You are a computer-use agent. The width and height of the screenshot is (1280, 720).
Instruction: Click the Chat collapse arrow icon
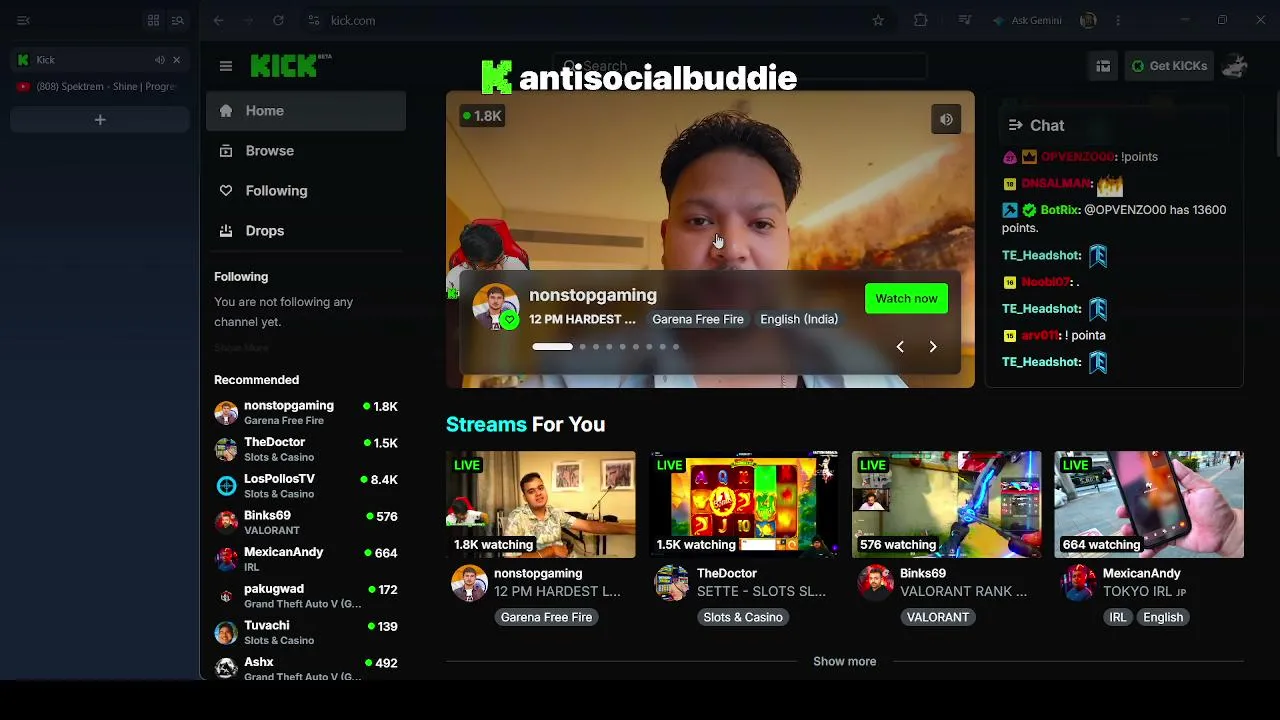point(1015,125)
